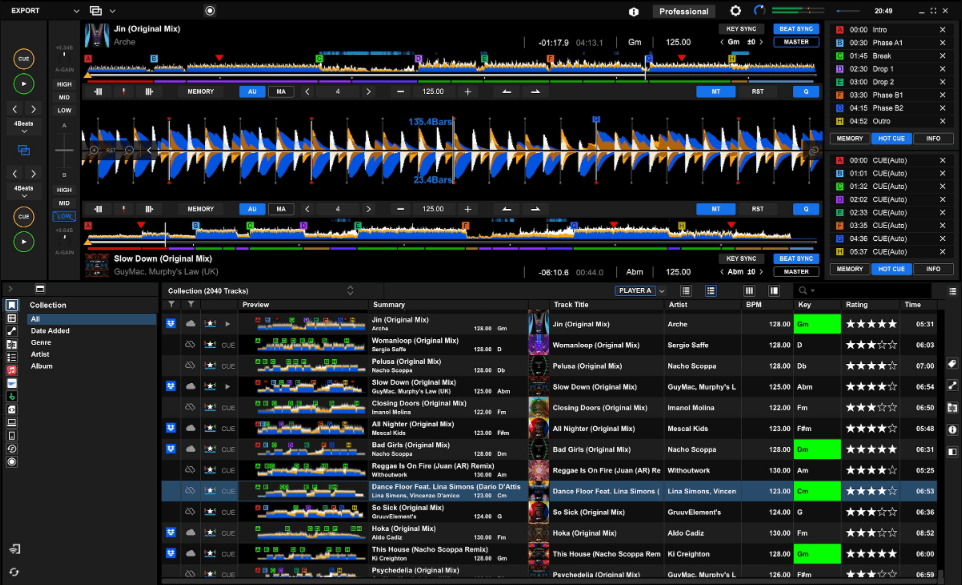The height and width of the screenshot is (585, 962).
Task: Delete the Break hot cue with X
Action: pyautogui.click(x=942, y=56)
